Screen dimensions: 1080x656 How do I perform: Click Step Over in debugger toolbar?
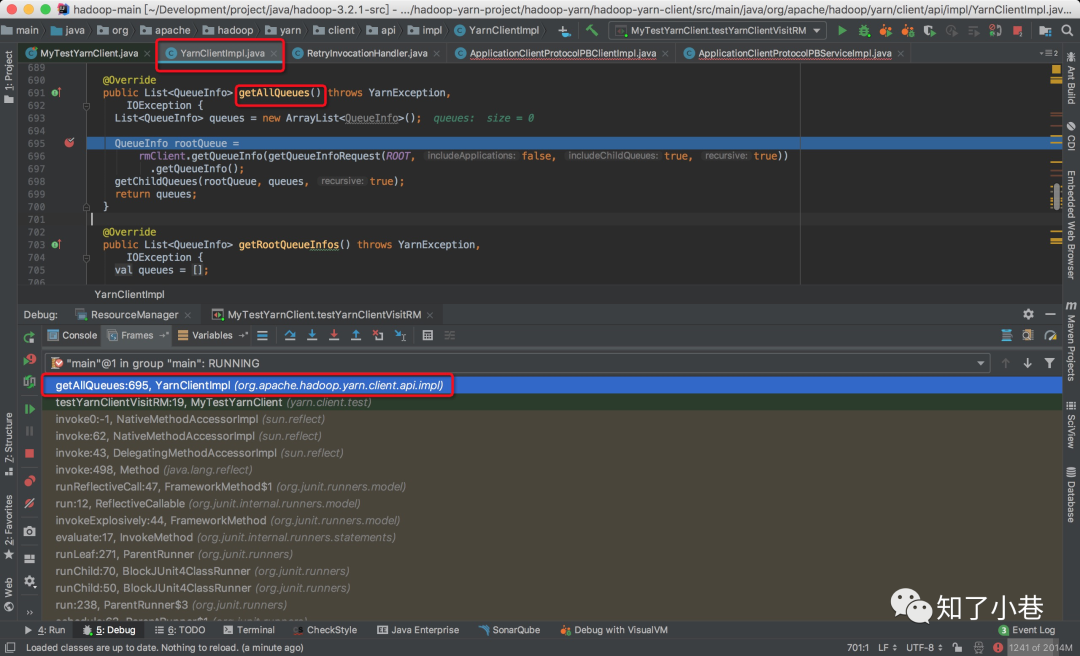click(x=290, y=336)
